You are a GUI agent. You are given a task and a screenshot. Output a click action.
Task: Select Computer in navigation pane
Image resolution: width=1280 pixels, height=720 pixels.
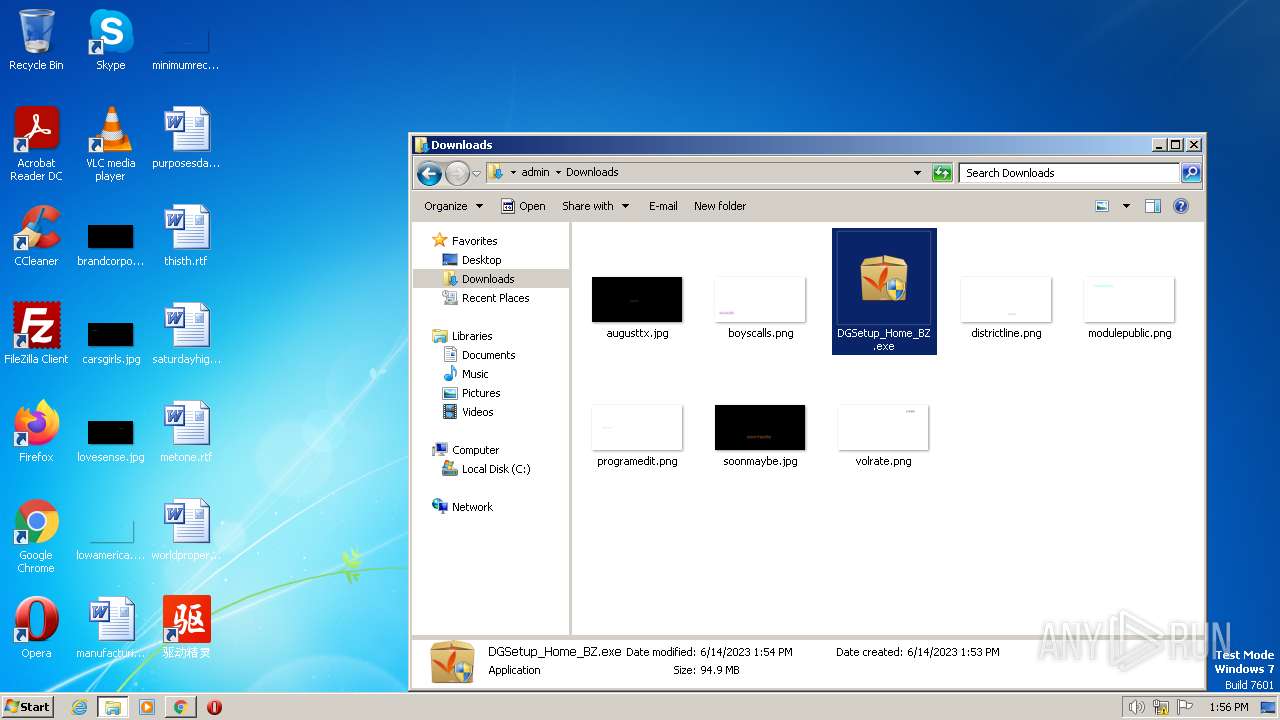475,450
